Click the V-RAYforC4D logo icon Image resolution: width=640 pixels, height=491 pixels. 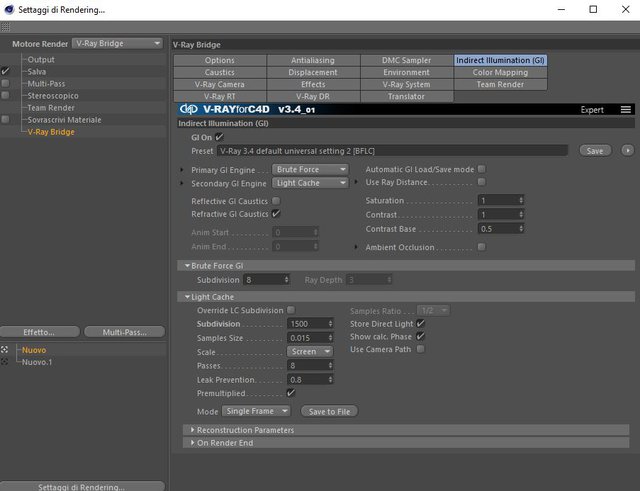tap(189, 109)
